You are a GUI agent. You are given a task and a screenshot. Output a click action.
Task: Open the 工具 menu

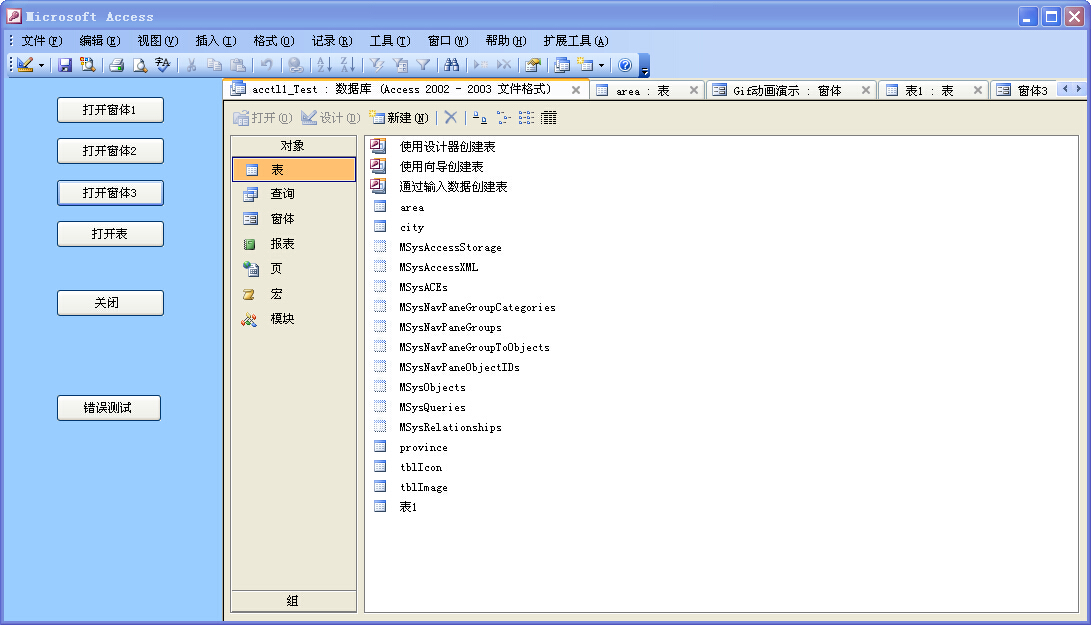pos(390,41)
